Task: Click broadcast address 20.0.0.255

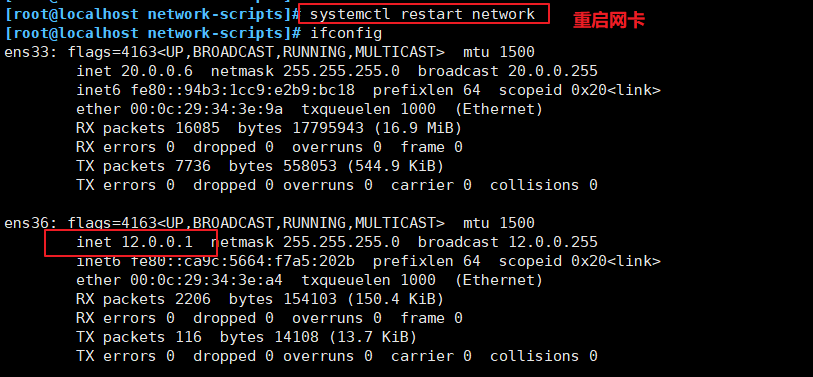Action: [x=553, y=71]
